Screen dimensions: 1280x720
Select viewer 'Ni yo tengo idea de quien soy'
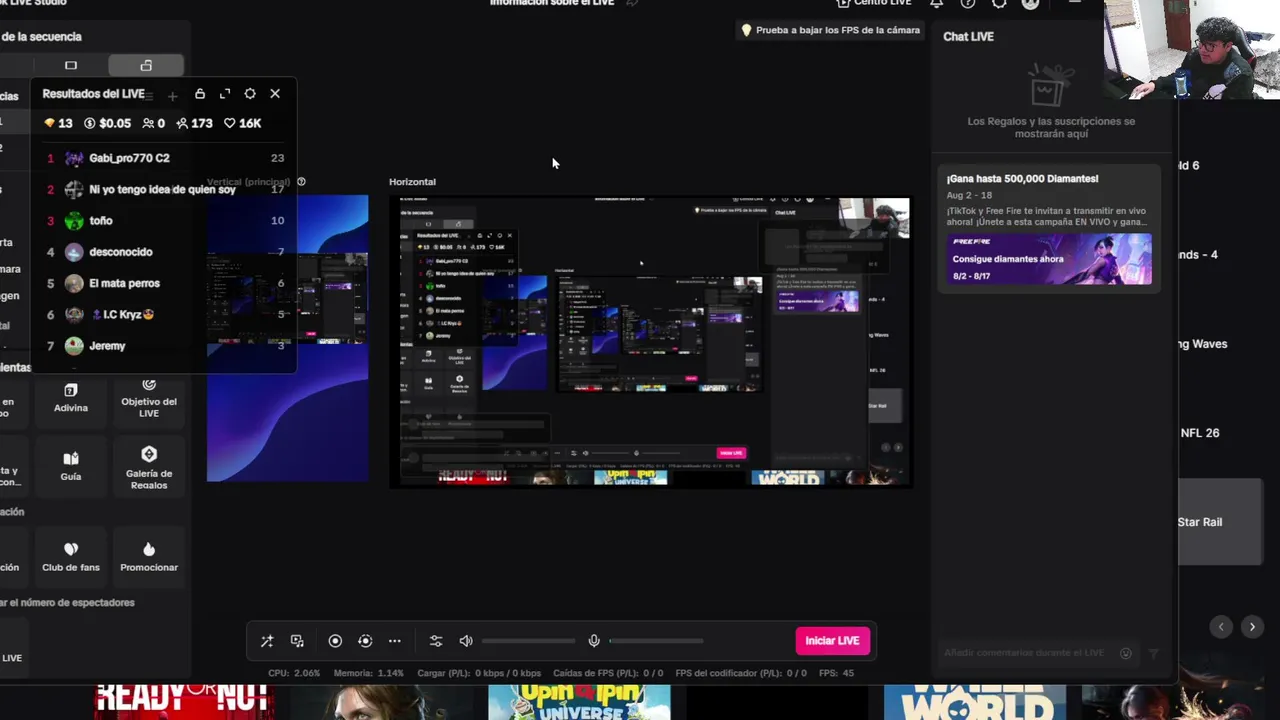(x=165, y=189)
